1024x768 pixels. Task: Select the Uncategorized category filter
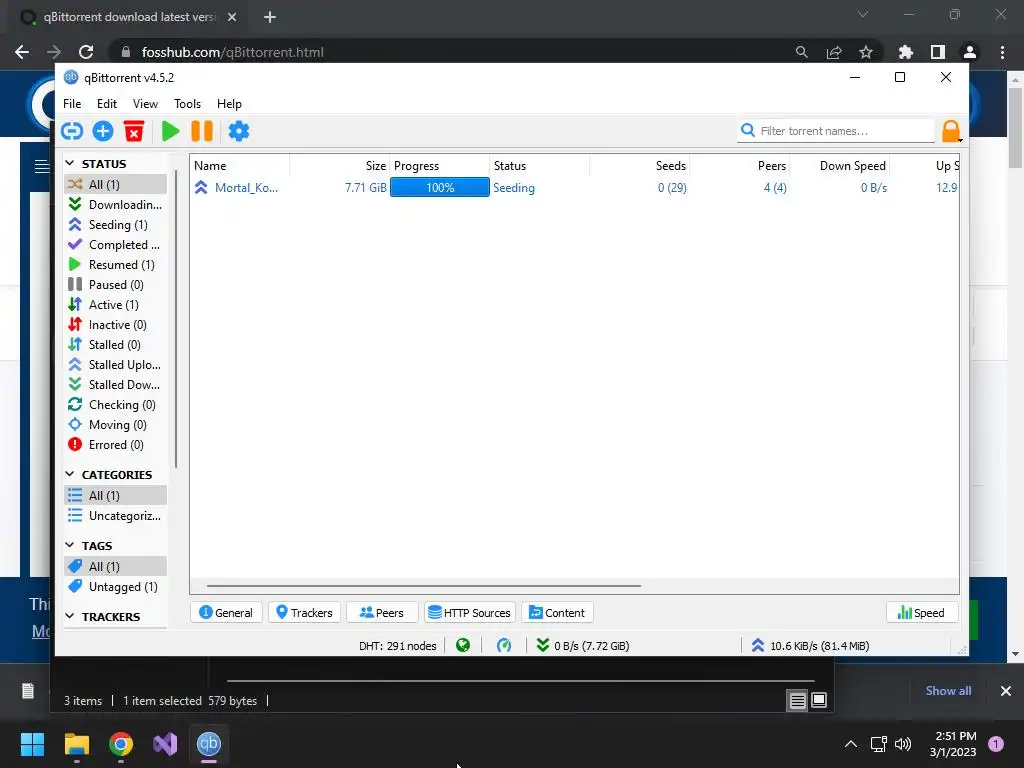[x=116, y=516]
